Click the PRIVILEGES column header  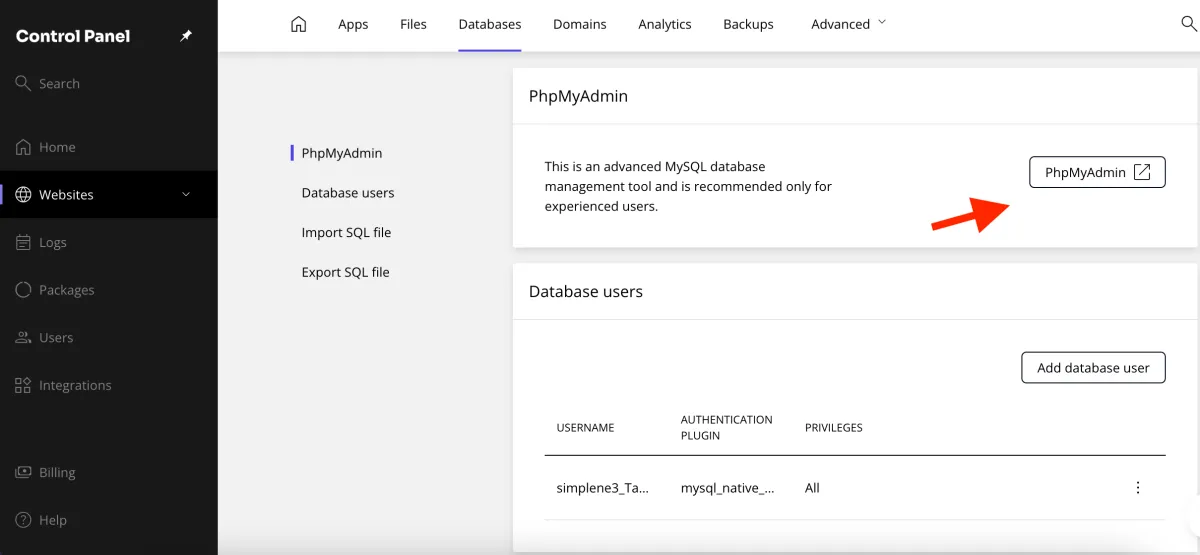point(834,427)
